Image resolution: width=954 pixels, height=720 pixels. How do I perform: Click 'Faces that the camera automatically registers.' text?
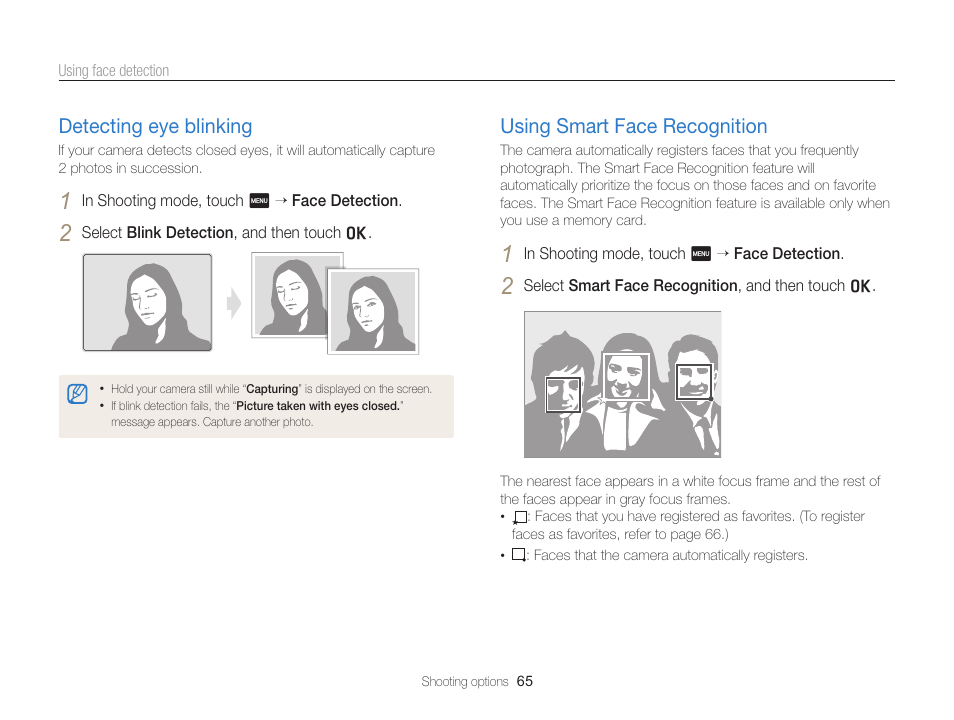click(670, 555)
